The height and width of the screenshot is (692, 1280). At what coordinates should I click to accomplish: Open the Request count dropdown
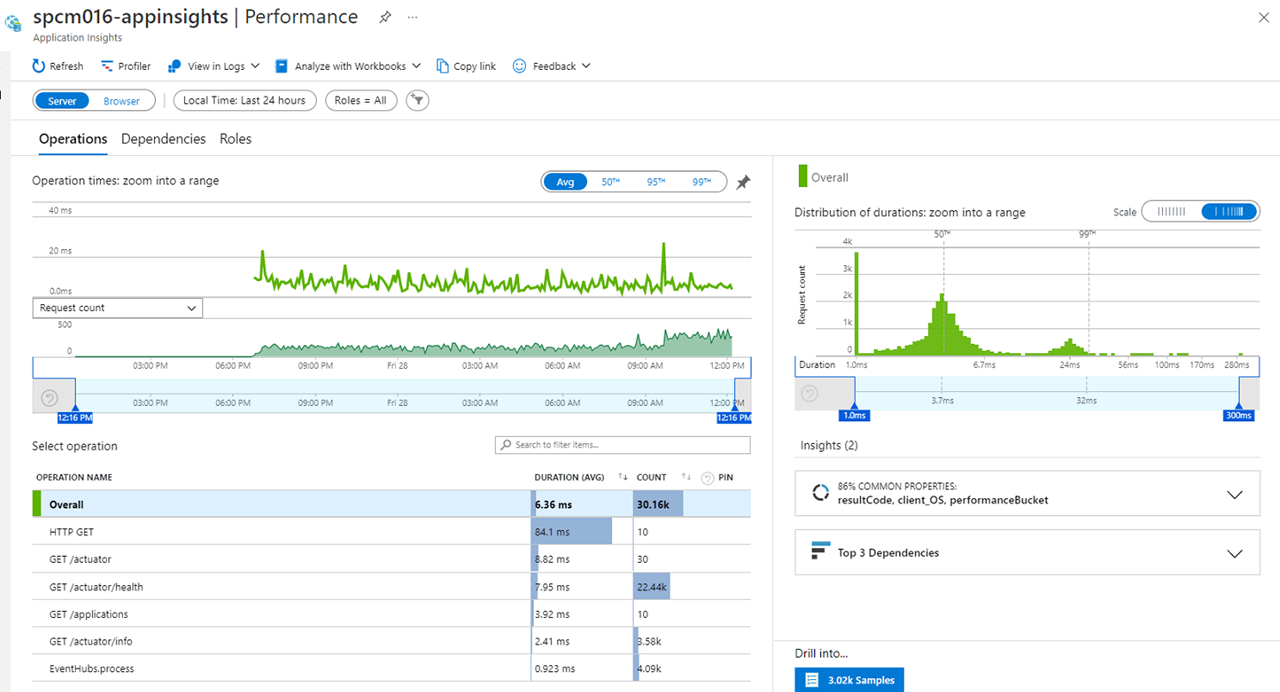[118, 308]
